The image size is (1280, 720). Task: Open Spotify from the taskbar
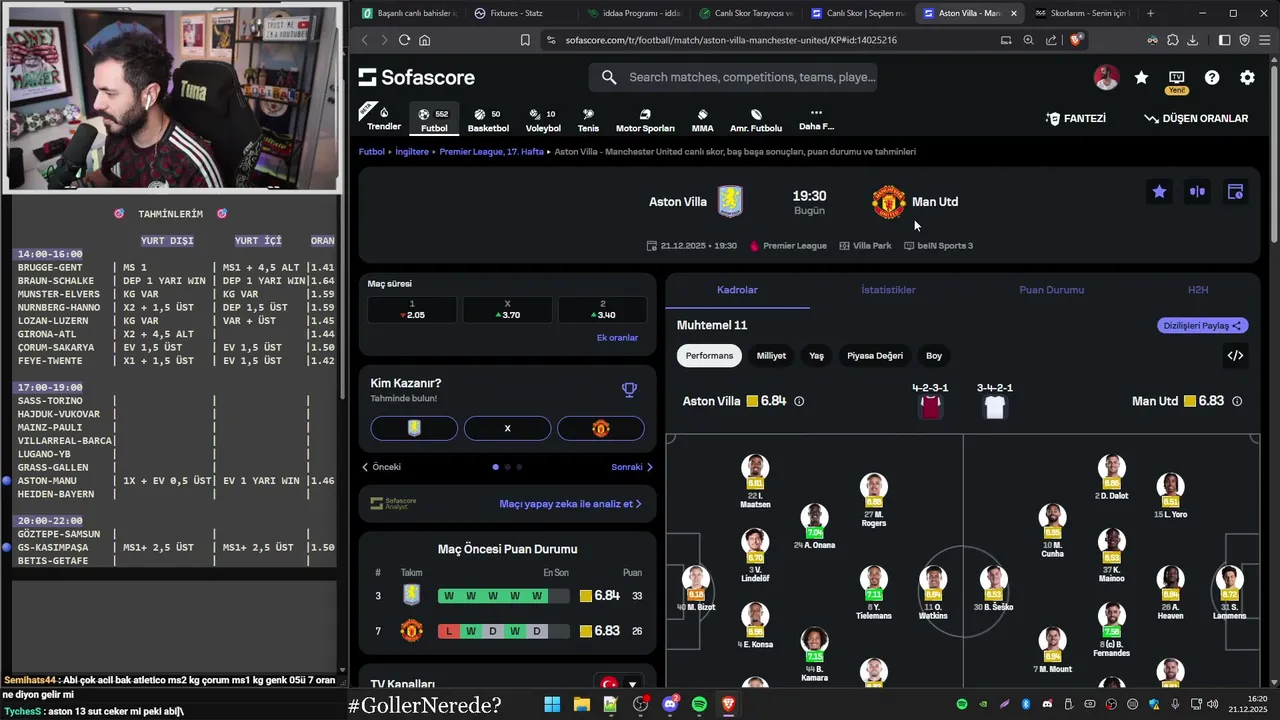coord(699,705)
